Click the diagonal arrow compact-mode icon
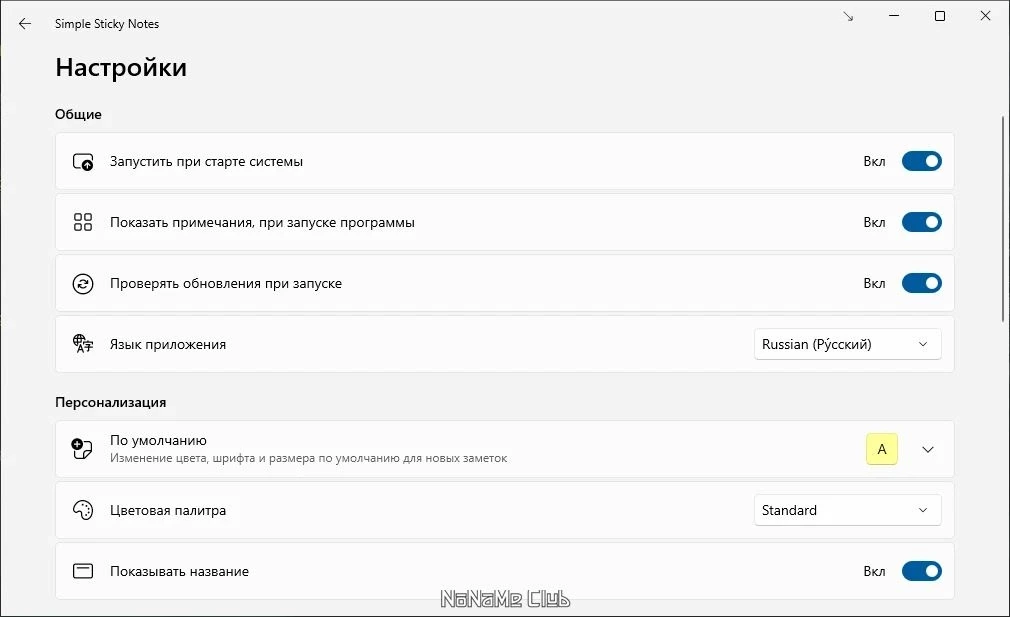Image resolution: width=1010 pixels, height=617 pixels. click(x=848, y=16)
